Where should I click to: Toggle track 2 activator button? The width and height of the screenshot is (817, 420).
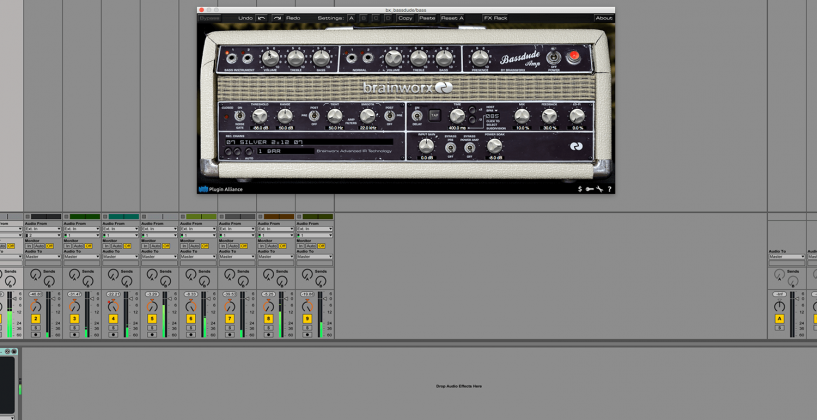35,319
